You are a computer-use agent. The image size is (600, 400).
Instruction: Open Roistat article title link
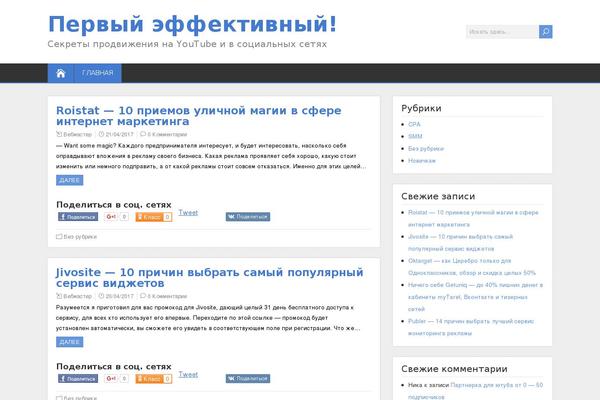[x=199, y=116]
